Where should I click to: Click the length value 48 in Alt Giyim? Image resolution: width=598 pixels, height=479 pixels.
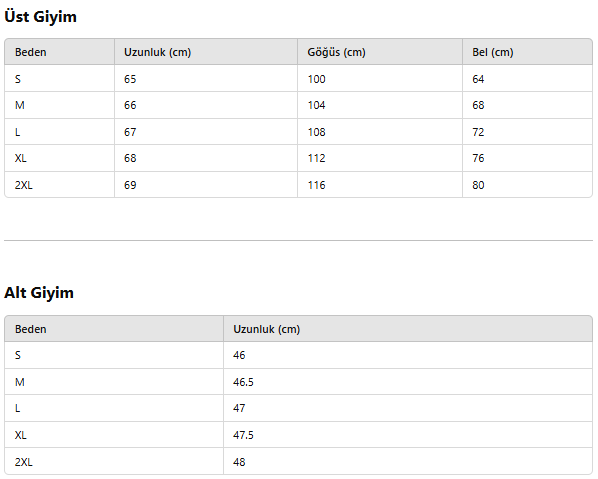pyautogui.click(x=239, y=462)
